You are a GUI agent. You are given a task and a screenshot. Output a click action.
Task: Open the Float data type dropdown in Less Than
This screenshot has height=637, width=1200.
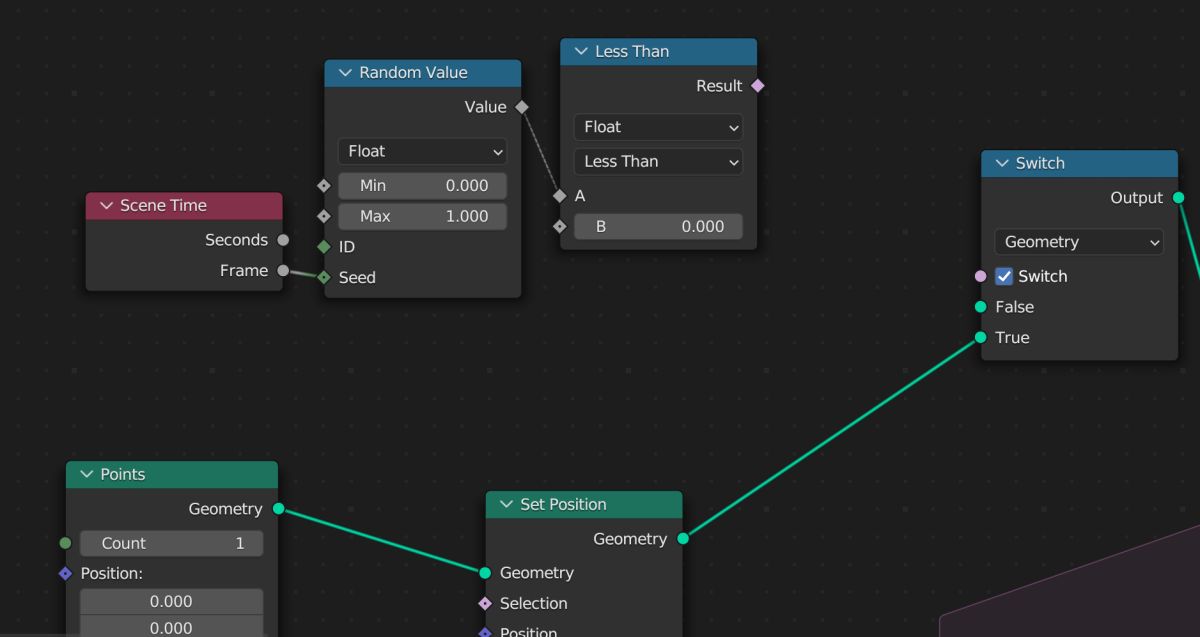(658, 127)
